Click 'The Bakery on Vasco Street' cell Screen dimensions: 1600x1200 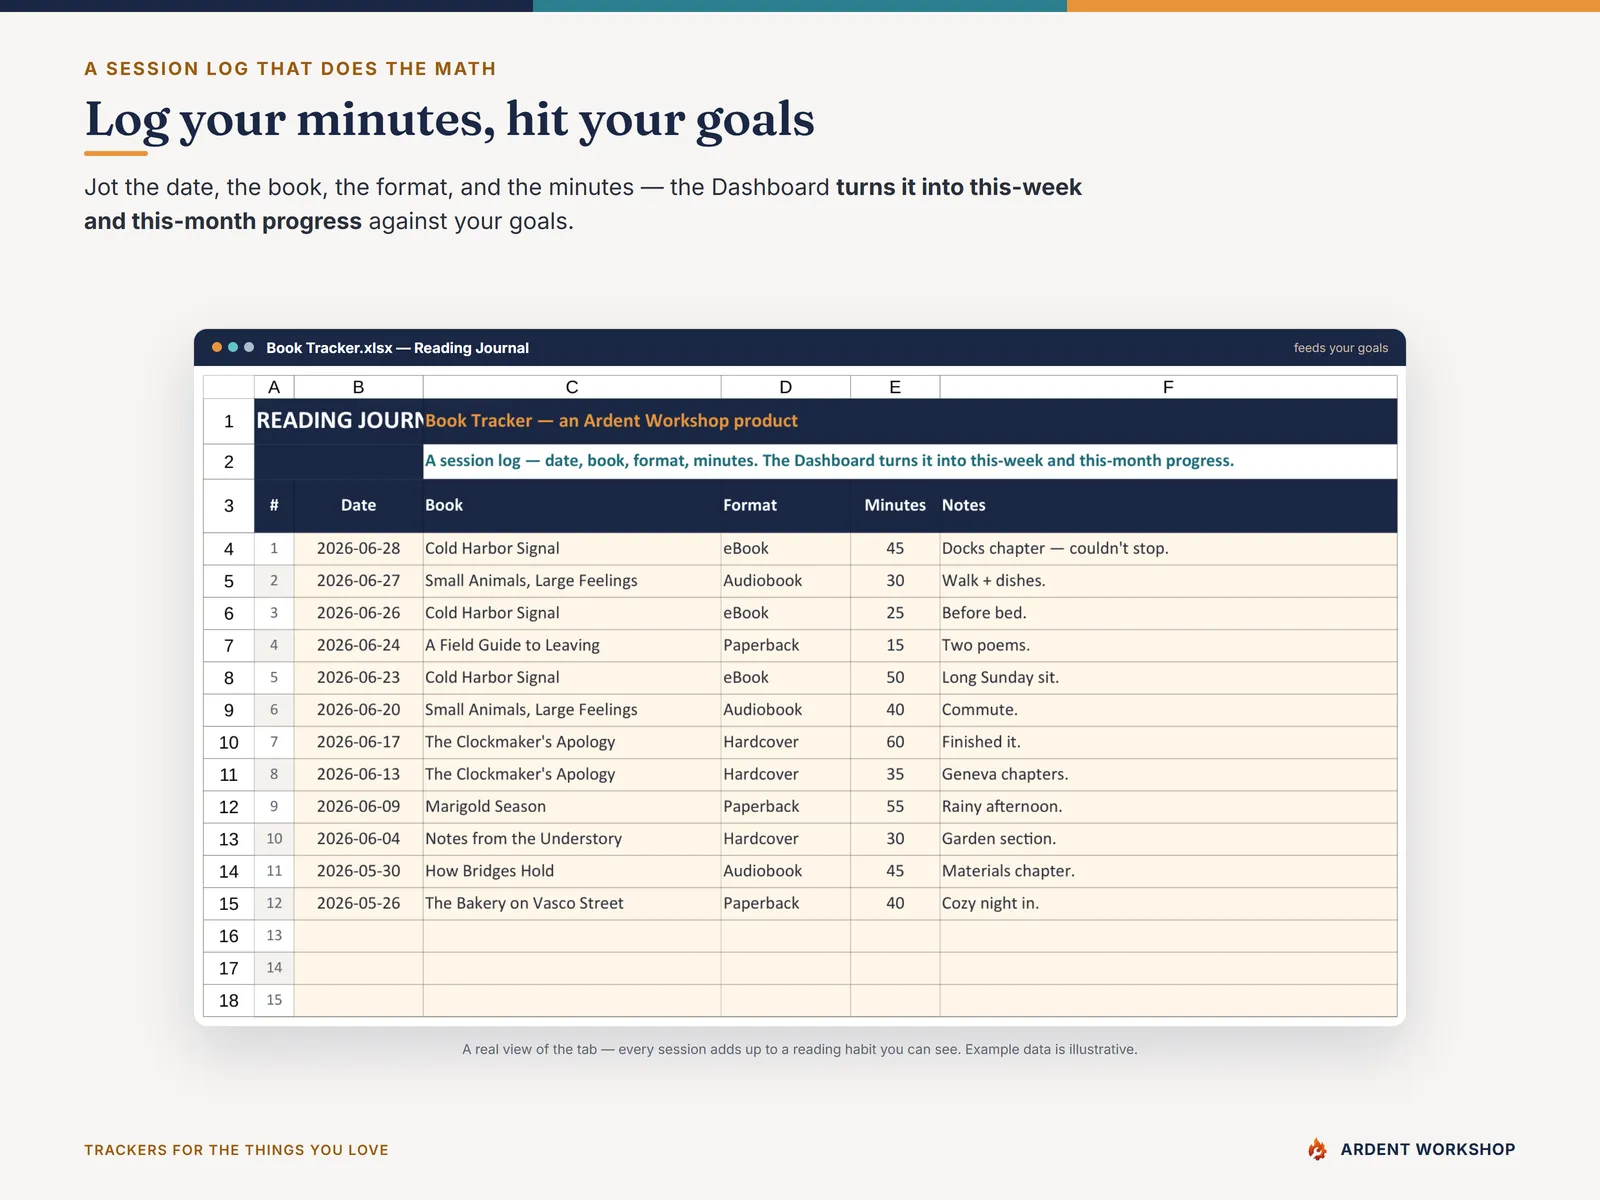572,903
